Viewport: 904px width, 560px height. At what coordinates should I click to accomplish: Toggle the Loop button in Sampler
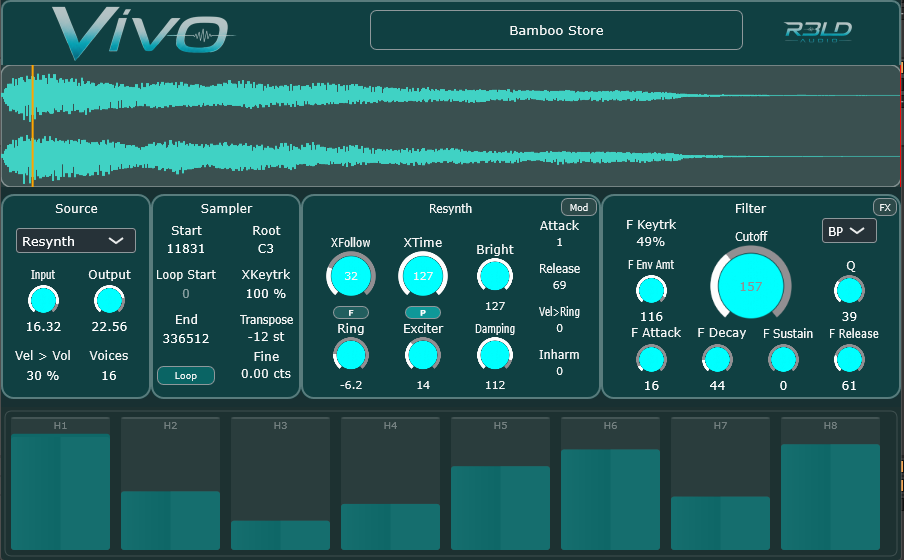(x=186, y=375)
